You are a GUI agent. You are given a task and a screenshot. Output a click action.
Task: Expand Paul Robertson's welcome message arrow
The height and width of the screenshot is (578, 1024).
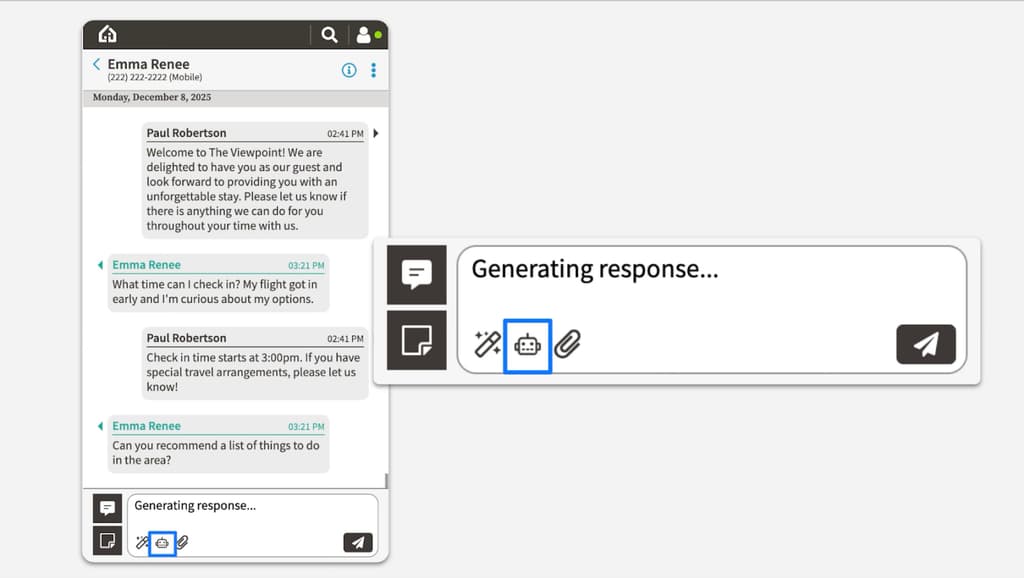pos(377,133)
